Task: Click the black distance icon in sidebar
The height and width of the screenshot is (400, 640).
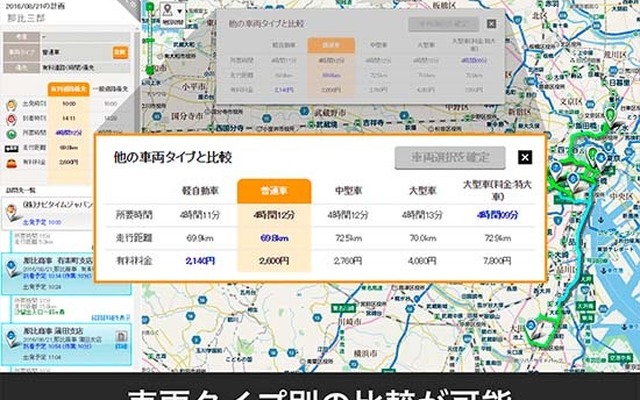Action: 11,149
